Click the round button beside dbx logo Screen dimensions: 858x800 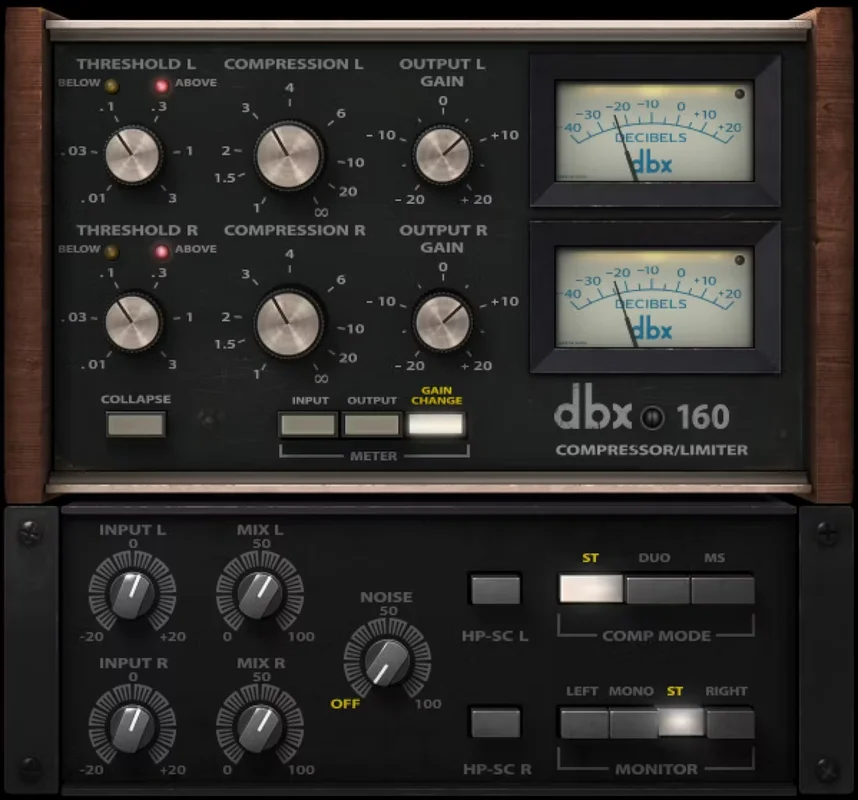[652, 418]
